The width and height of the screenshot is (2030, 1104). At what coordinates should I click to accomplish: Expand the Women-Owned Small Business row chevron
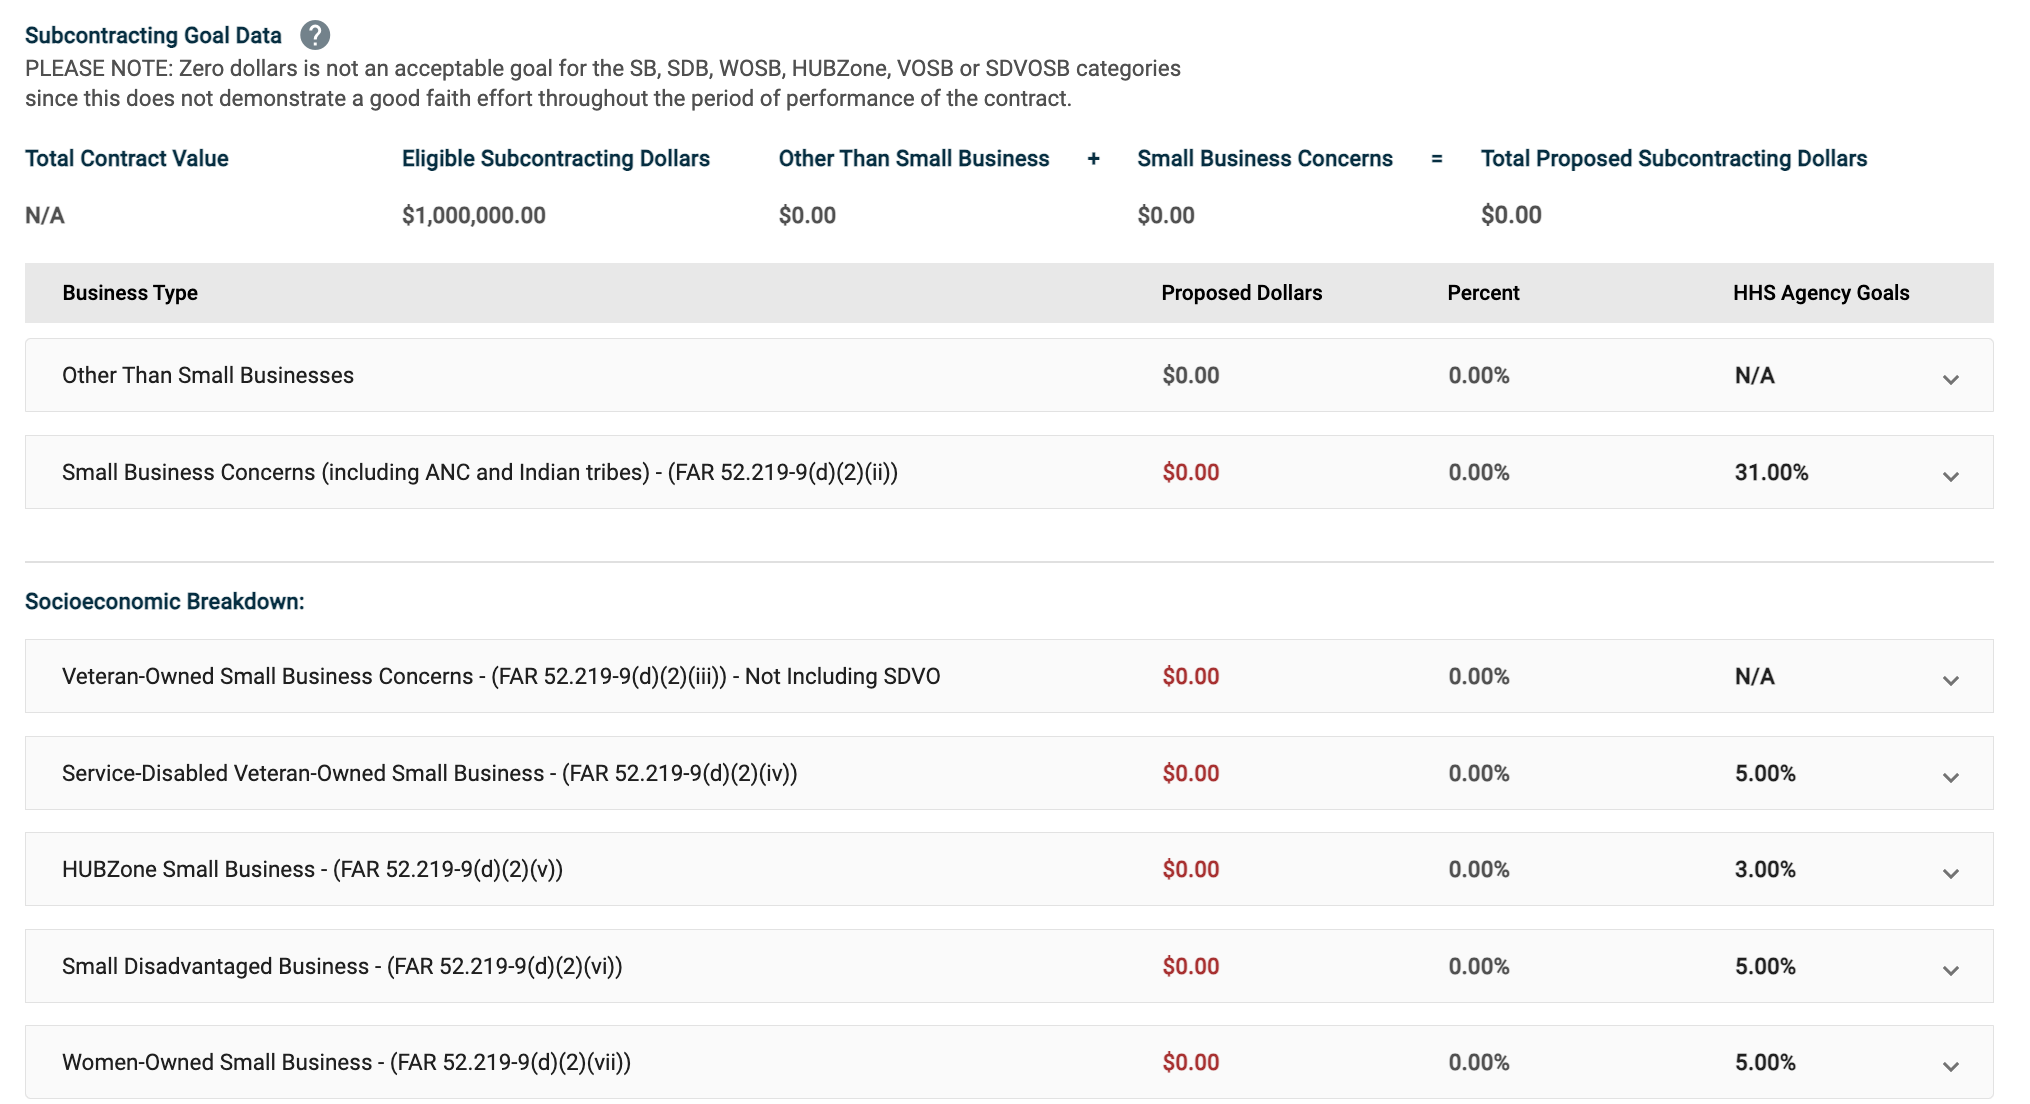coord(1950,1066)
